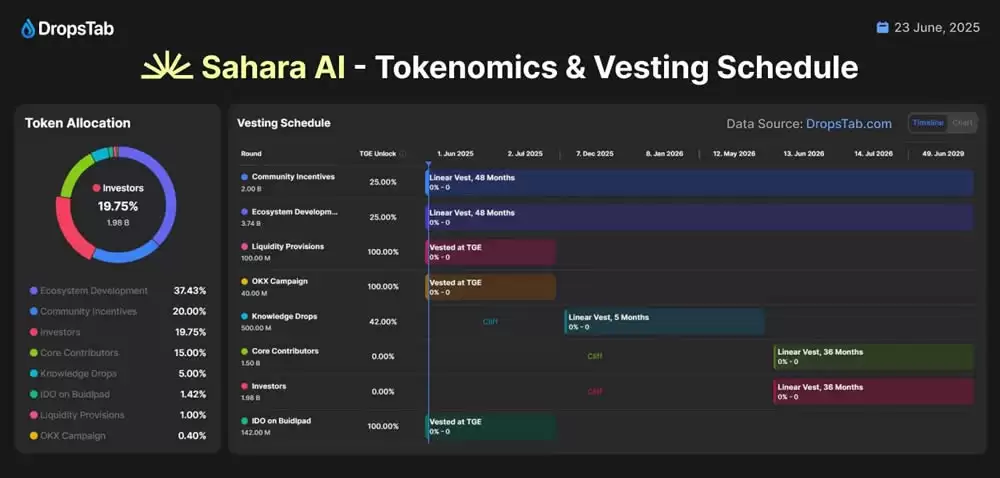Viewport: 1000px width, 478px height.
Task: Click the green dot beside Core Contributors legend
Action: [x=33, y=353]
